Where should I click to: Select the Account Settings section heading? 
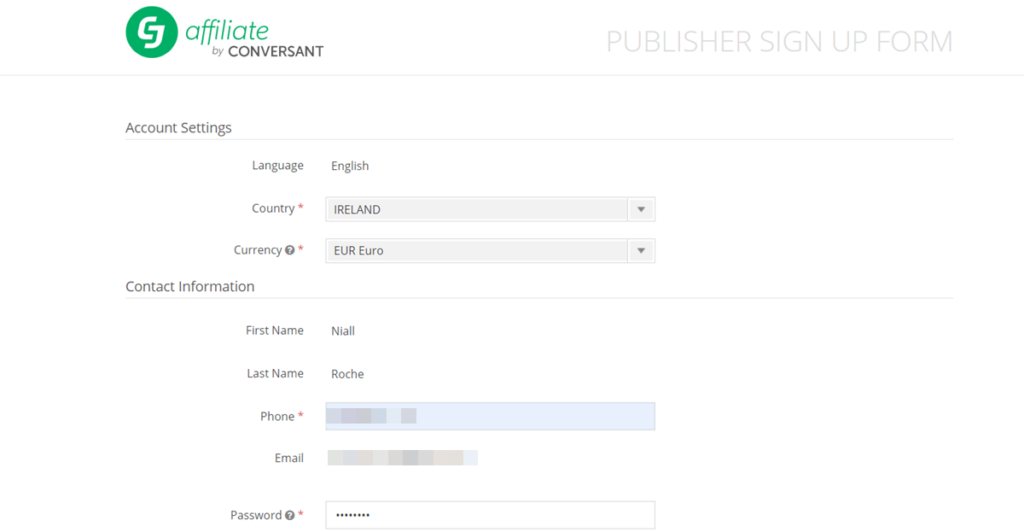178,128
